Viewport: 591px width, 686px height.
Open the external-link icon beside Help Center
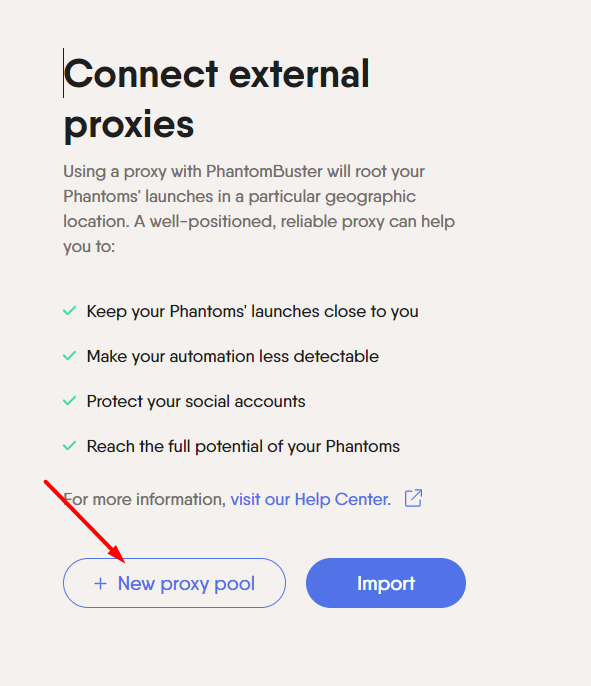point(413,498)
